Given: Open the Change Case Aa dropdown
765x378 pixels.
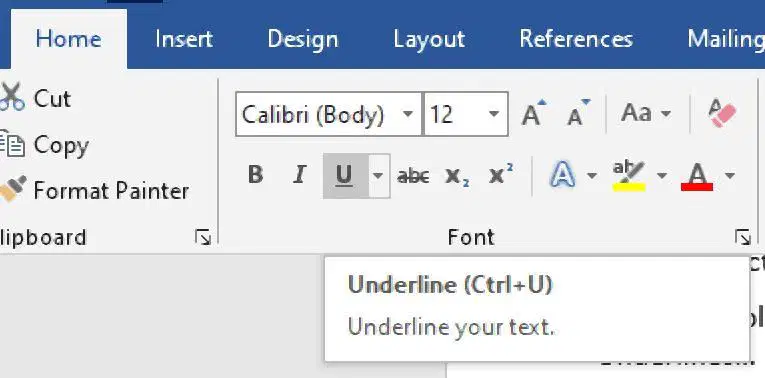Looking at the screenshot, I should 646,113.
